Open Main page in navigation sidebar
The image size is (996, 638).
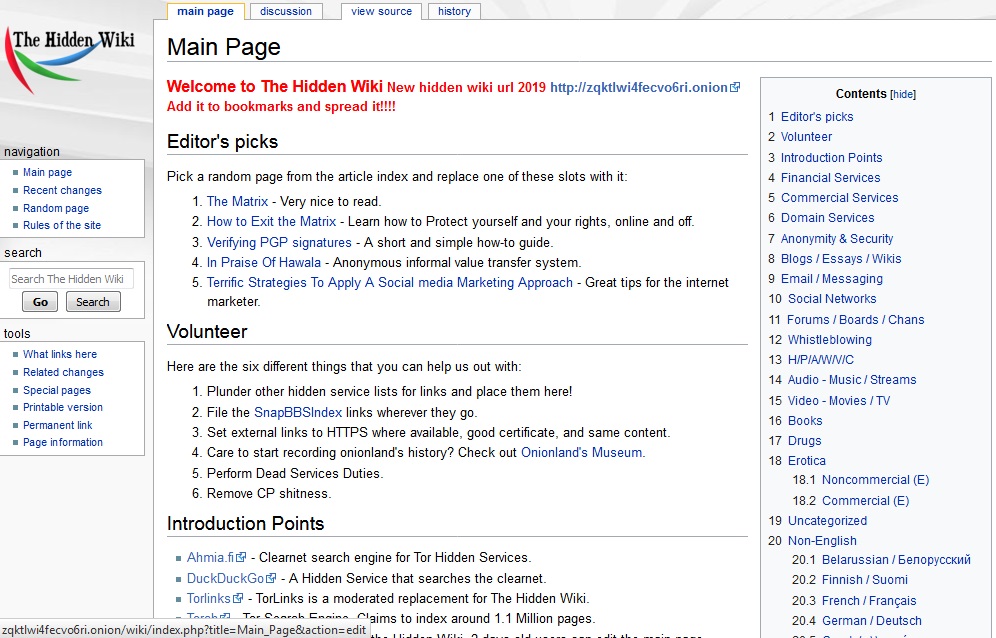(48, 172)
